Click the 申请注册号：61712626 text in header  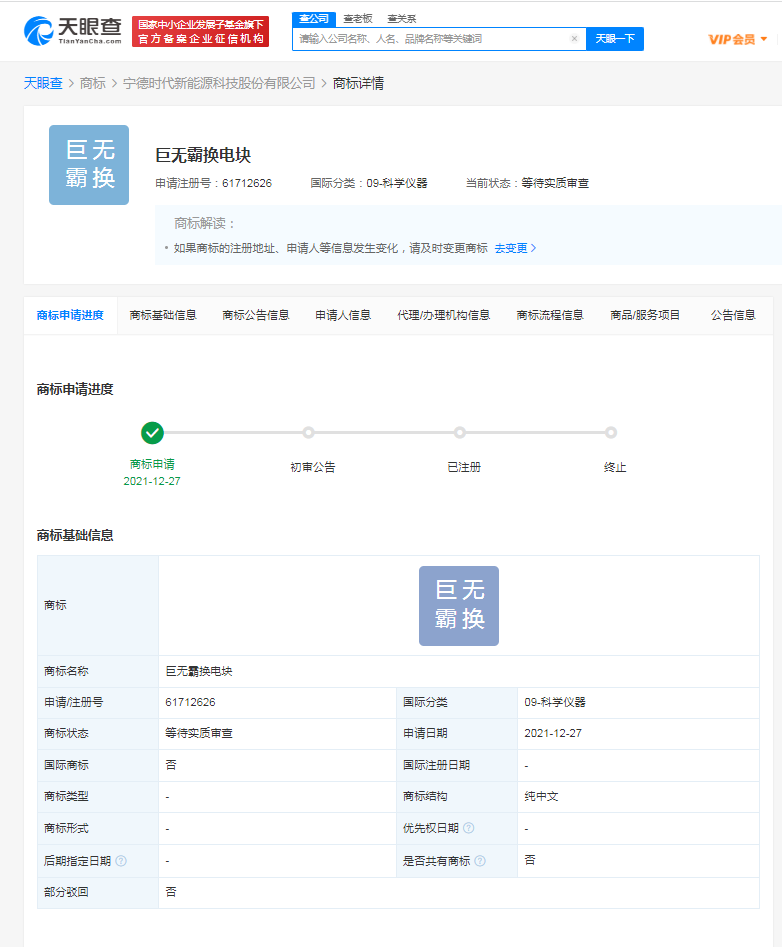(x=214, y=183)
